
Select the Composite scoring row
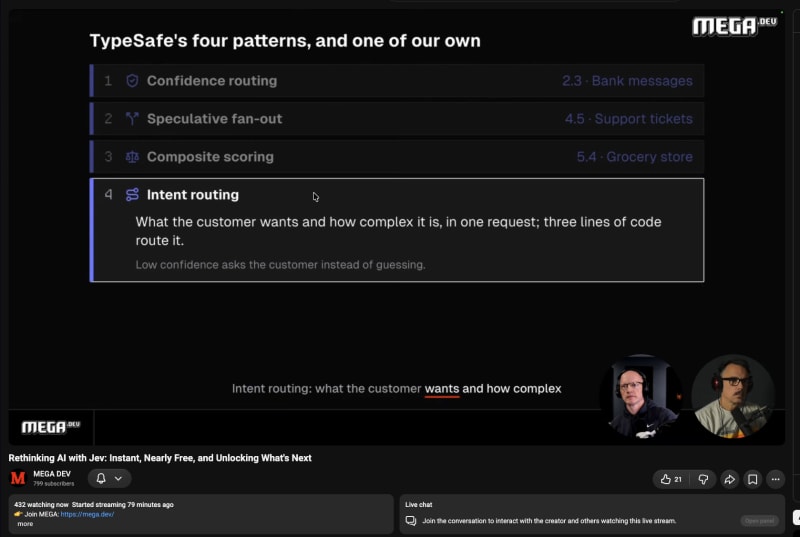(x=397, y=157)
